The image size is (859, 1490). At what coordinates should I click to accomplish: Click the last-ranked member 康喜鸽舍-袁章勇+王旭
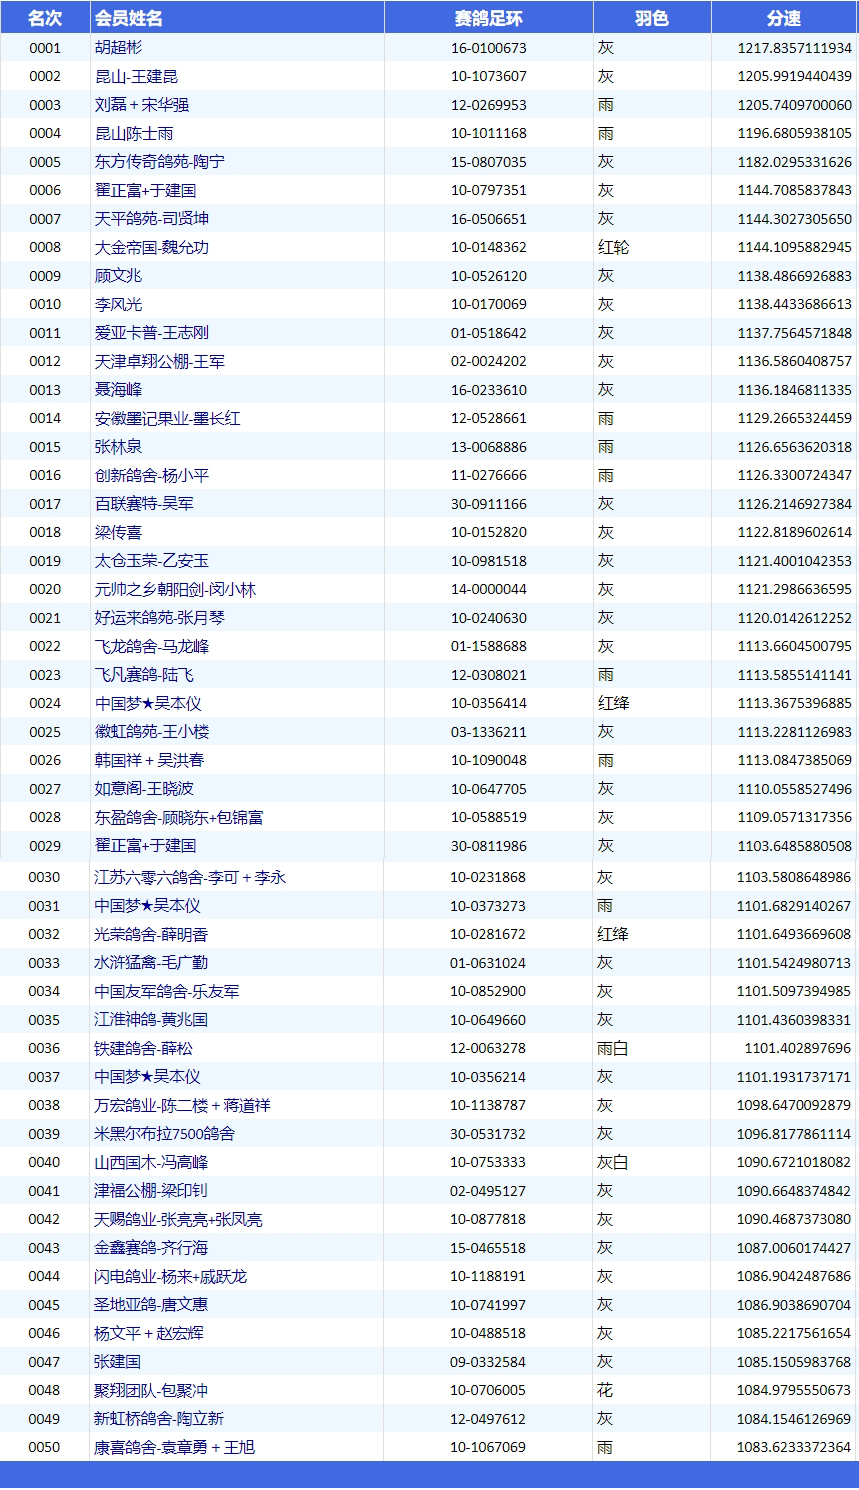tap(174, 1448)
